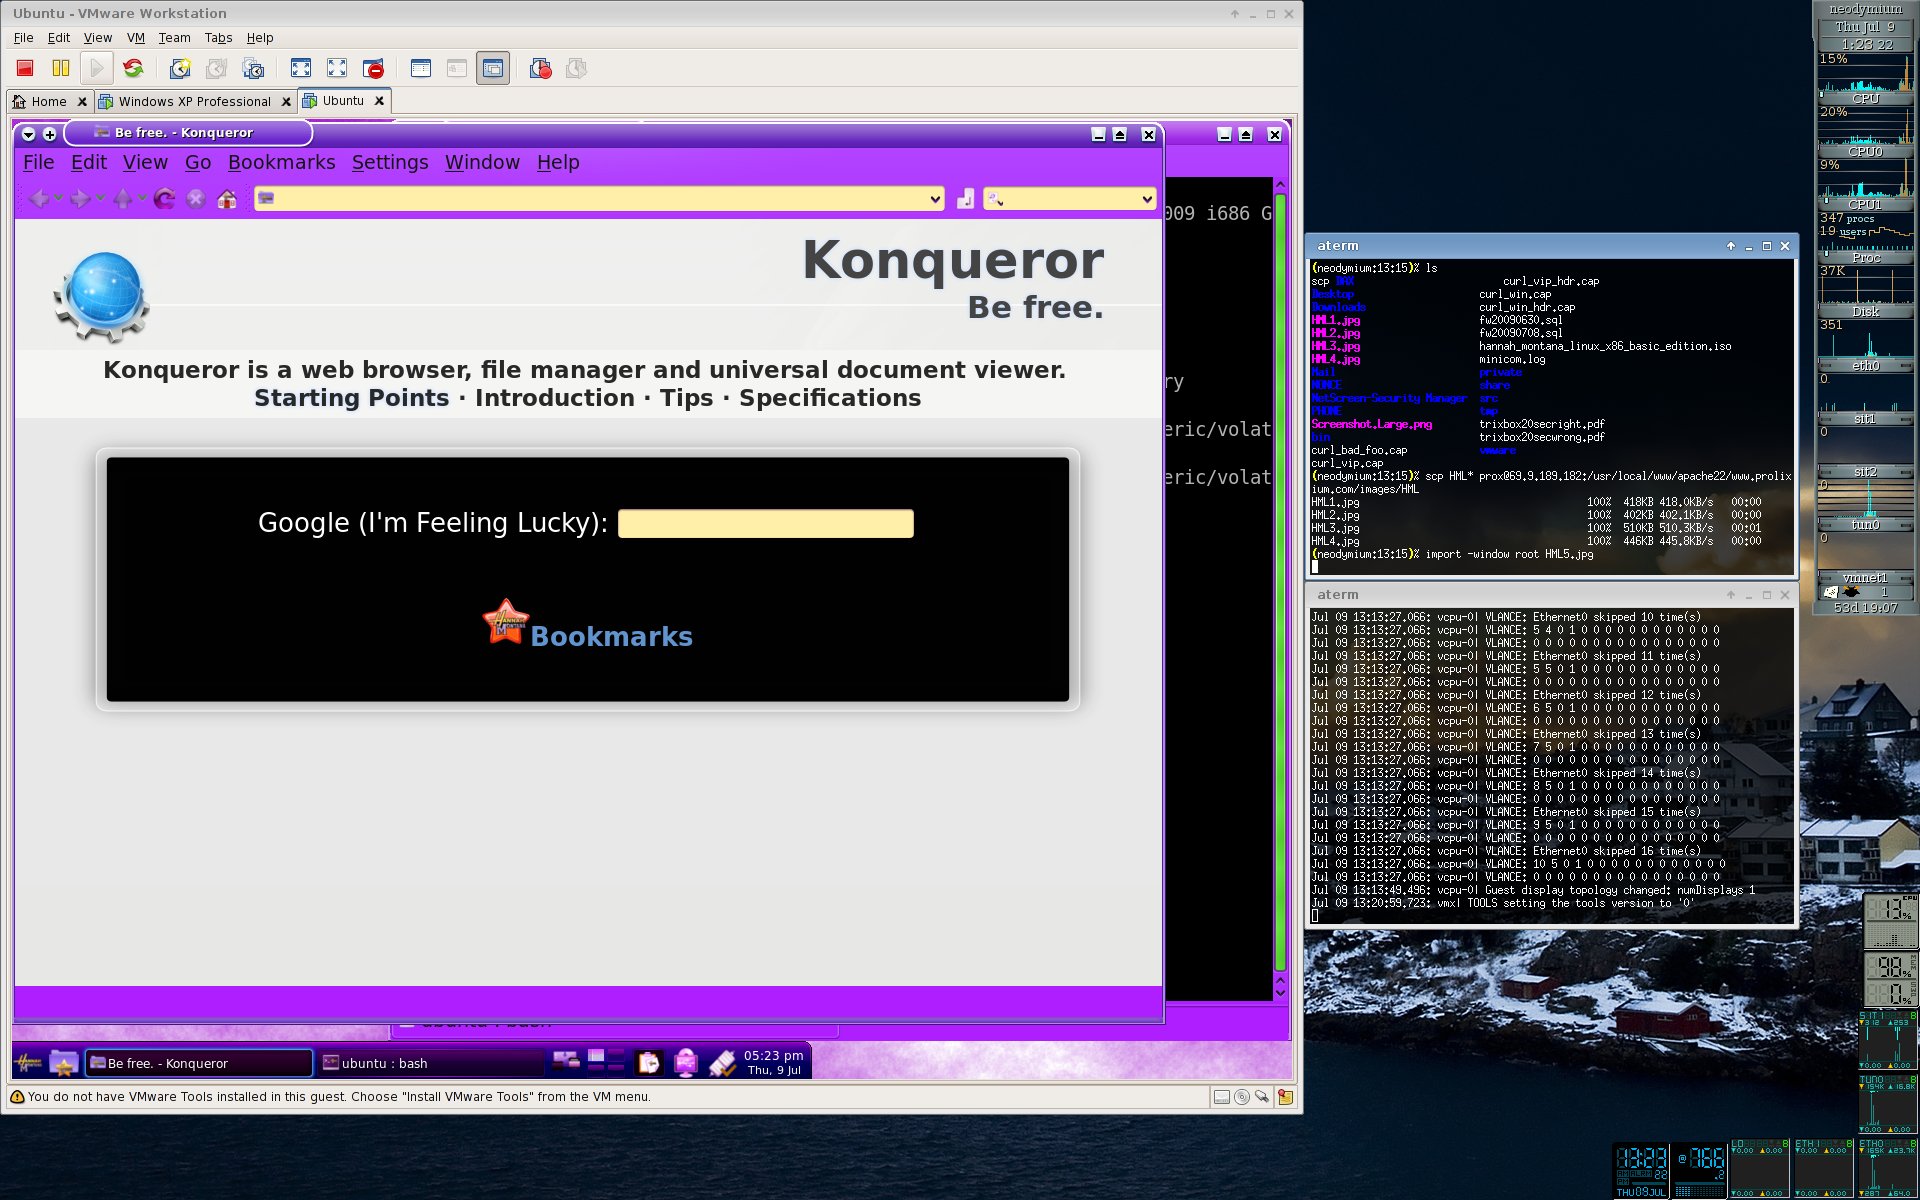This screenshot has height=1200, width=1920.
Task: Click Konqueror's Back arrow
Action: [39, 199]
